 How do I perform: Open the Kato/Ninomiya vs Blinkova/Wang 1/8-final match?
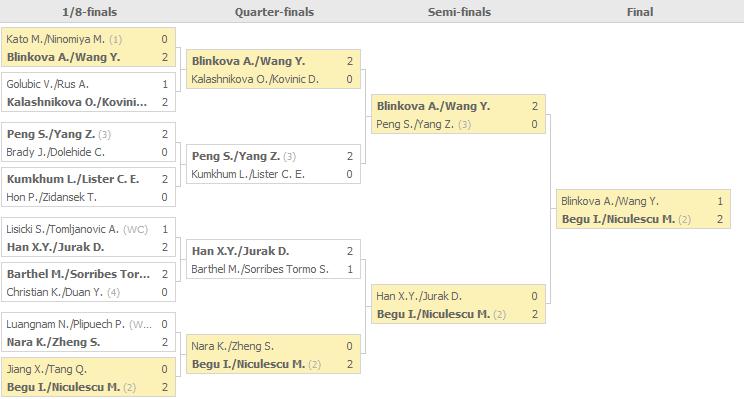coord(89,47)
